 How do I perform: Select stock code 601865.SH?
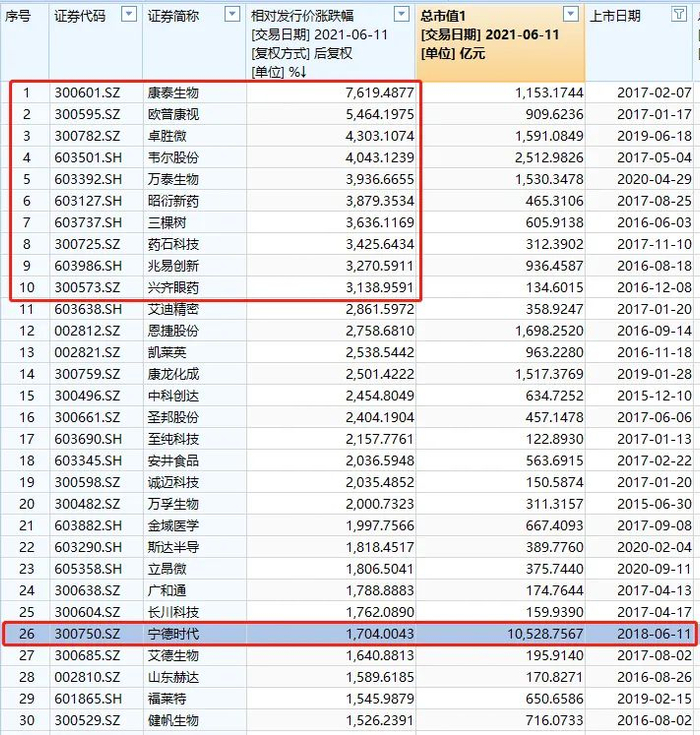coord(88,699)
